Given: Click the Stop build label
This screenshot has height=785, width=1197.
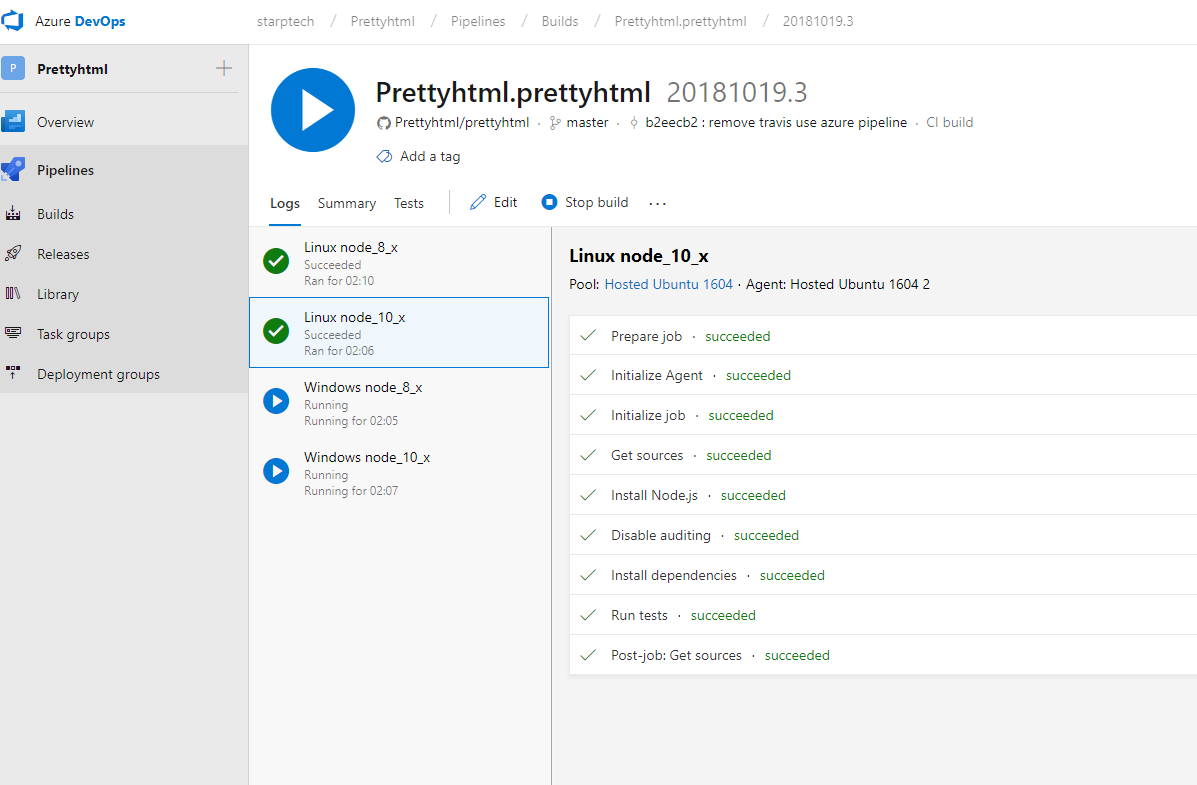Looking at the screenshot, I should (596, 202).
